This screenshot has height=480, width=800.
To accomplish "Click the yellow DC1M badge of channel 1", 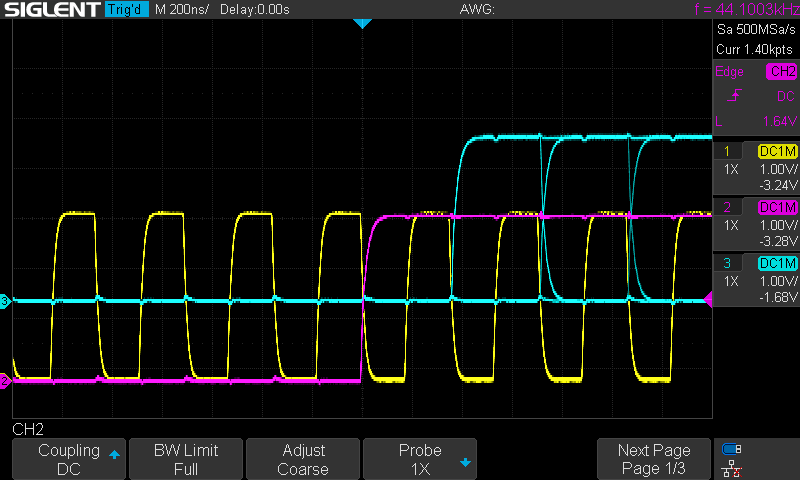I will pos(778,151).
